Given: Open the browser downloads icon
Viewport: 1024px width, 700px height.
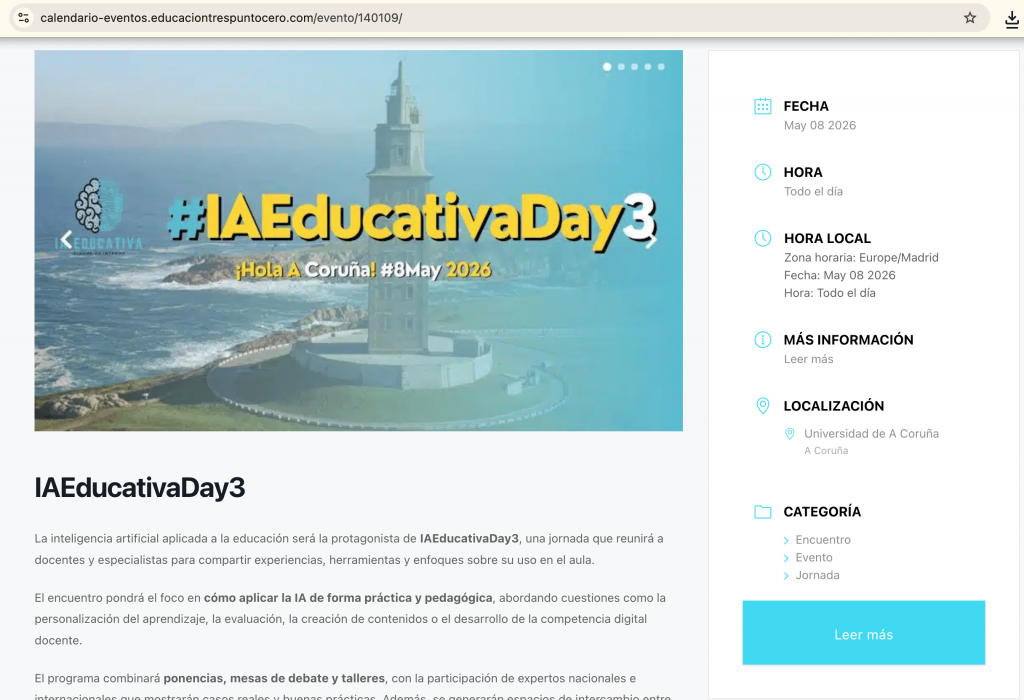Looking at the screenshot, I should (1011, 18).
